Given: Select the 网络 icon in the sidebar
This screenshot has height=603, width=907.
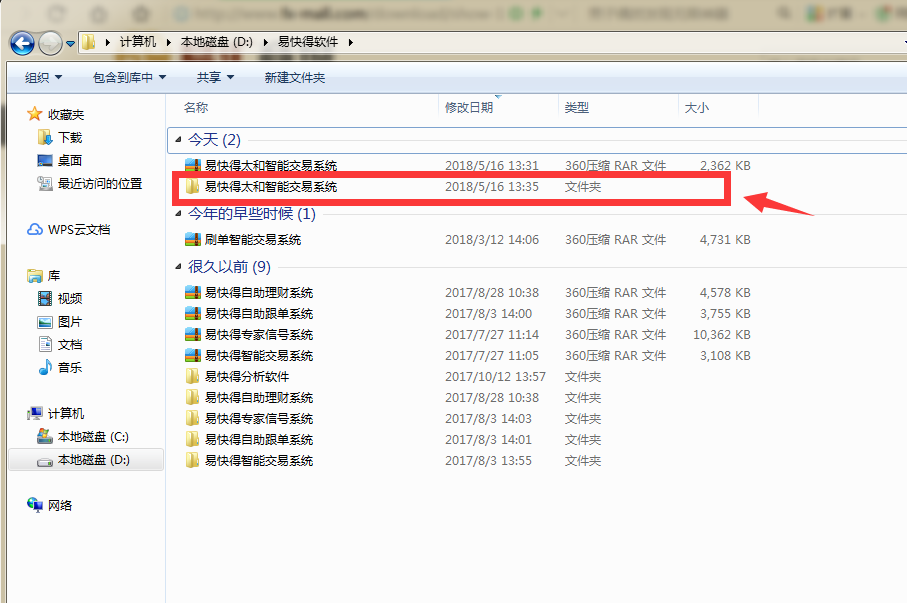Looking at the screenshot, I should 35,505.
